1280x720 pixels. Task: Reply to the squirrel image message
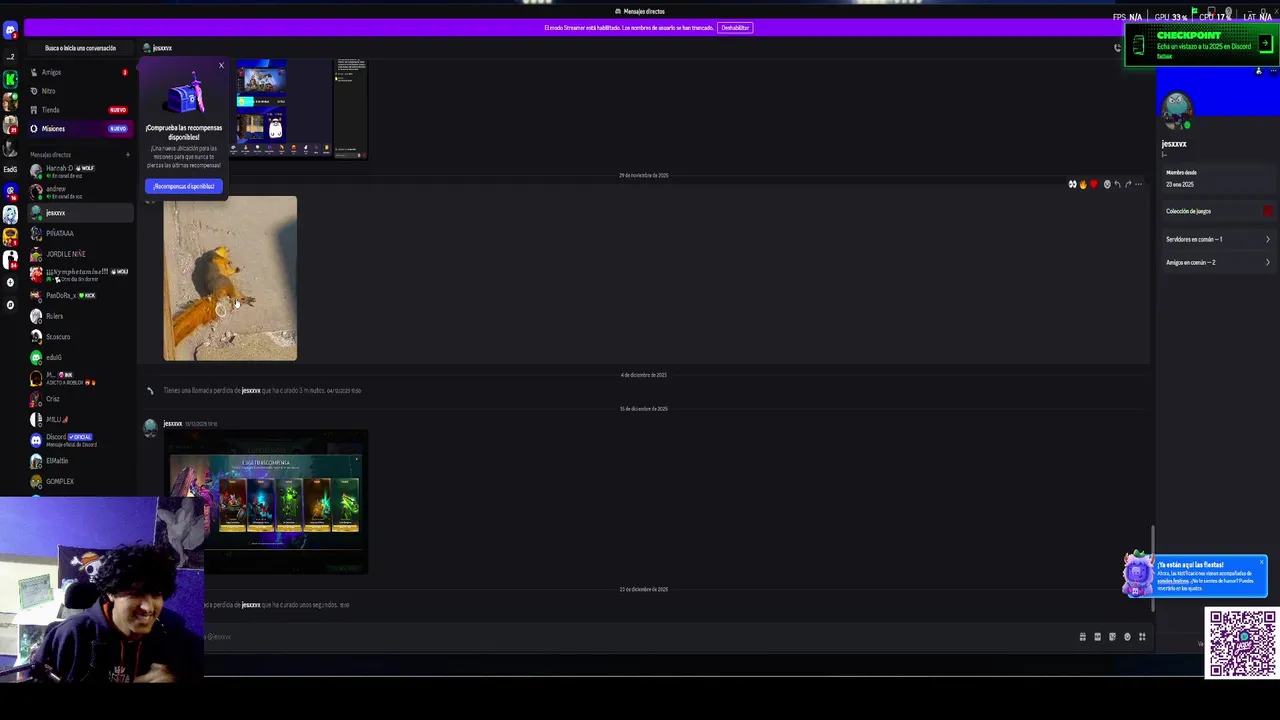tap(1117, 184)
